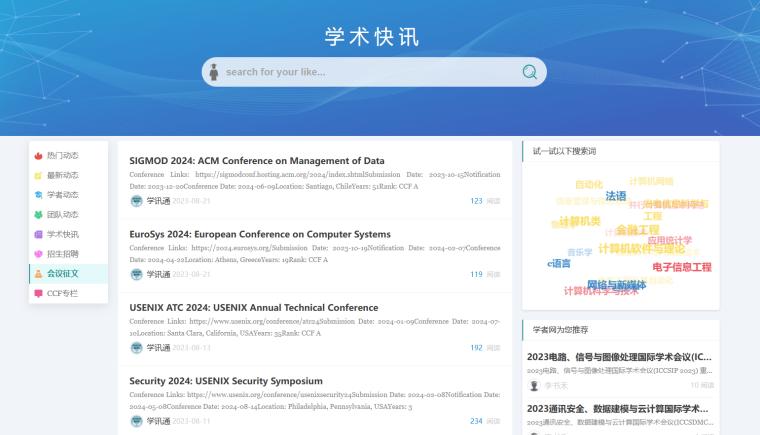
Task: Click the 学讯通 avatar under SIGMOD 2024 post
Action: [x=137, y=201]
